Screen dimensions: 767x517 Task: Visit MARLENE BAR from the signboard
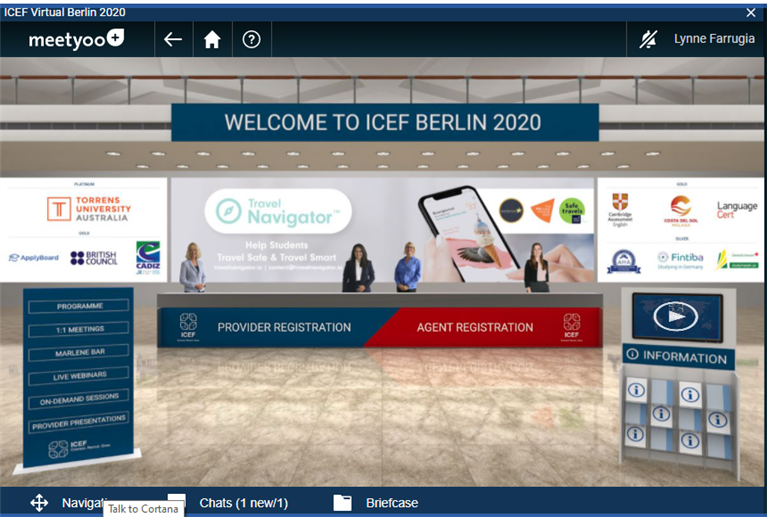79,352
